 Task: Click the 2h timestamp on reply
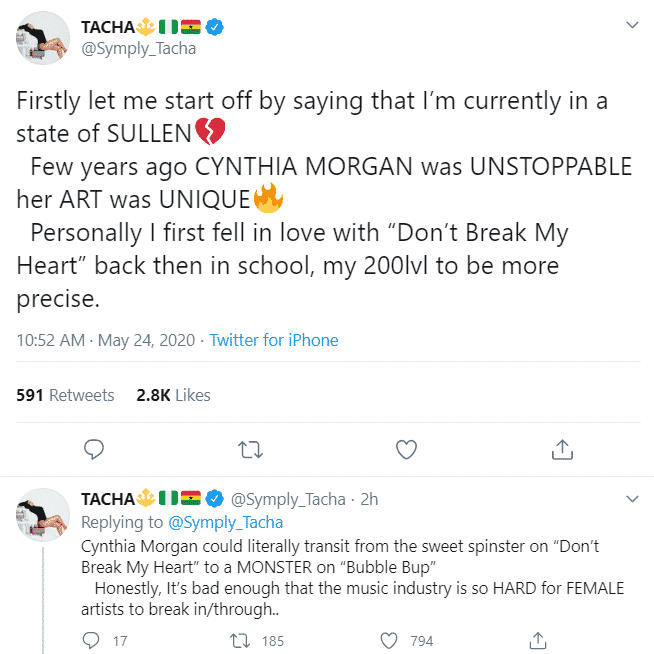(369, 499)
